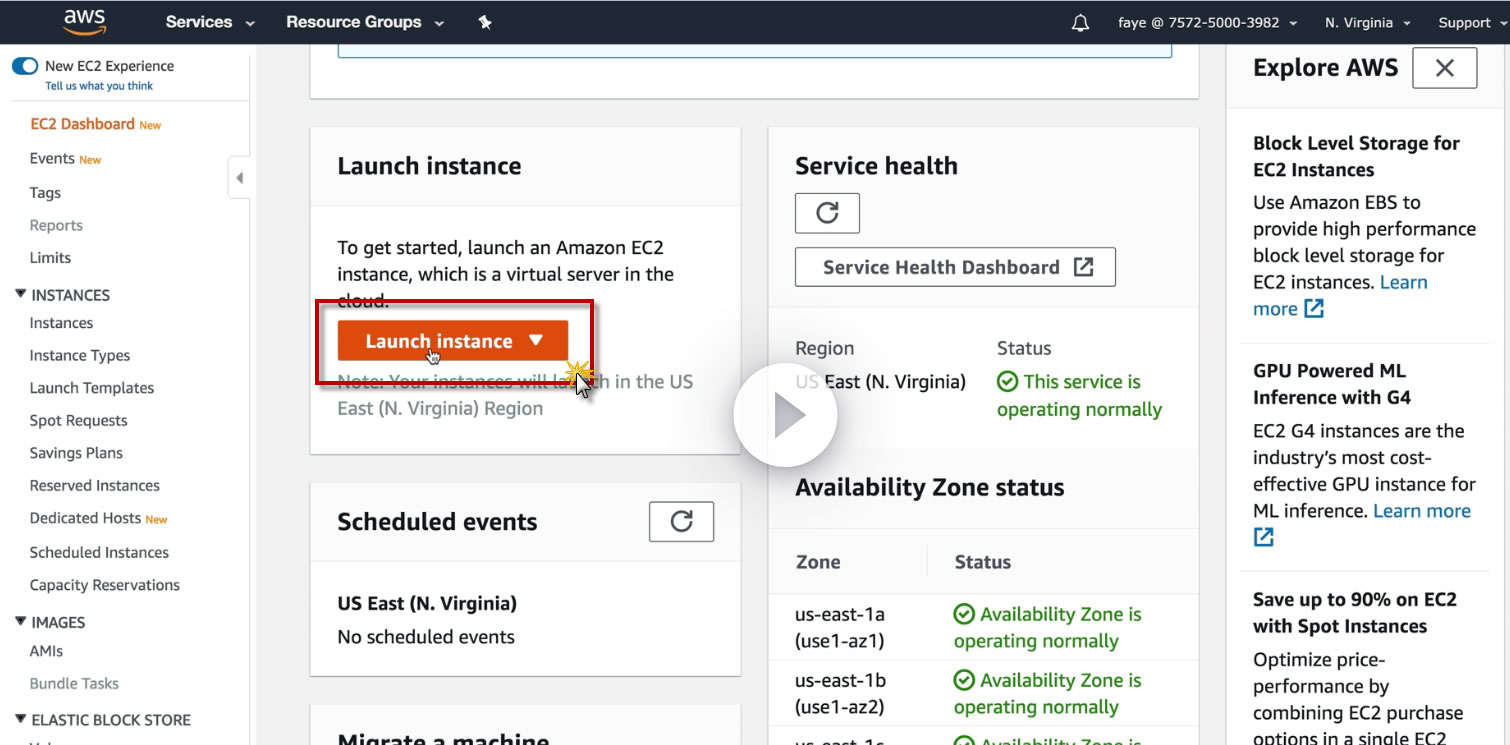Open the notifications bell
Screen dimensions: 1510x745
click(1080, 23)
